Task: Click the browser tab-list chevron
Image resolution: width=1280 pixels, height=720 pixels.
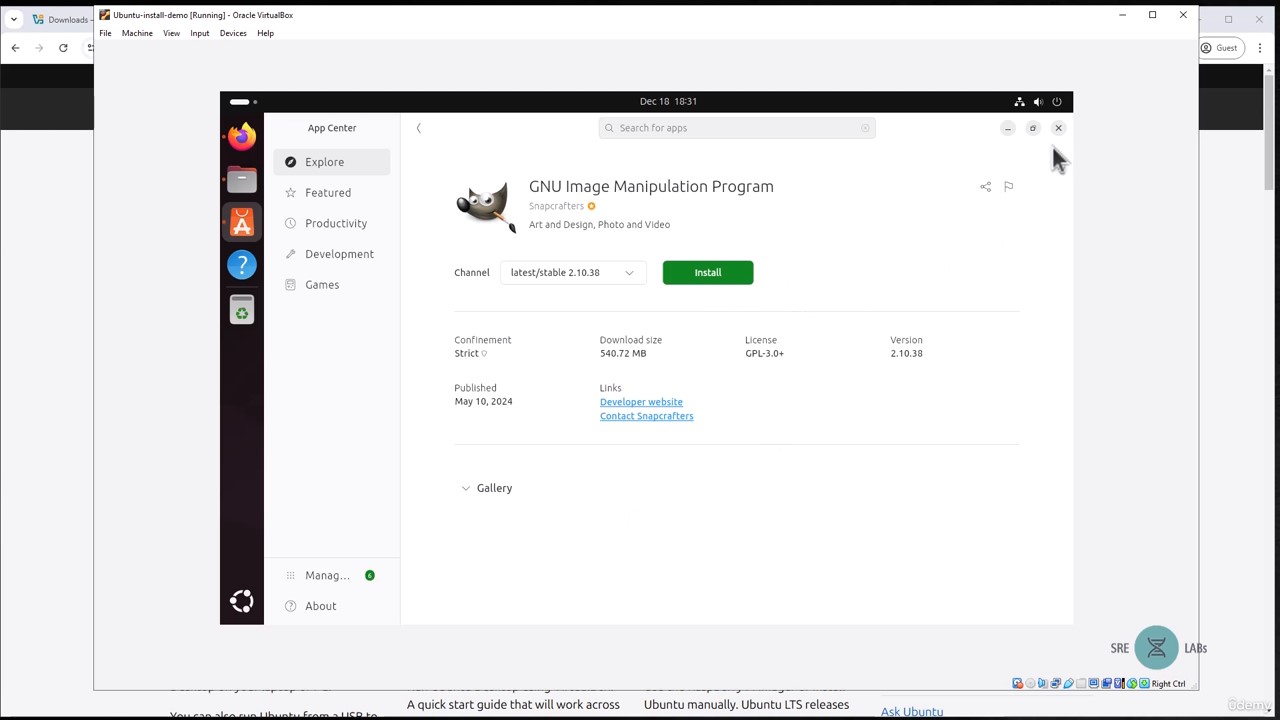Action: click(14, 19)
